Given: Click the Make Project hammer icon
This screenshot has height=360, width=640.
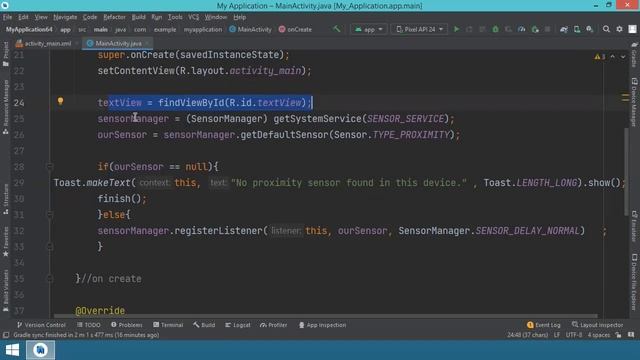Looking at the screenshot, I should click(337, 29).
